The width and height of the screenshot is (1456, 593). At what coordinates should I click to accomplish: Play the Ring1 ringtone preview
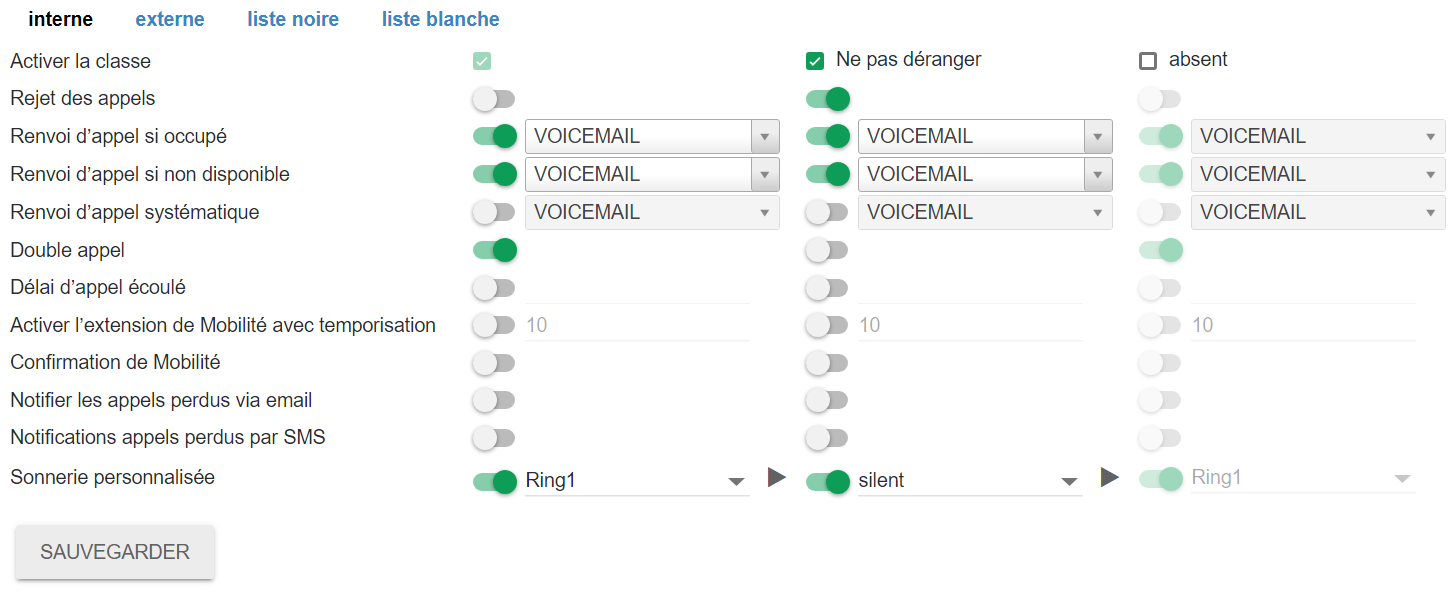click(x=777, y=478)
